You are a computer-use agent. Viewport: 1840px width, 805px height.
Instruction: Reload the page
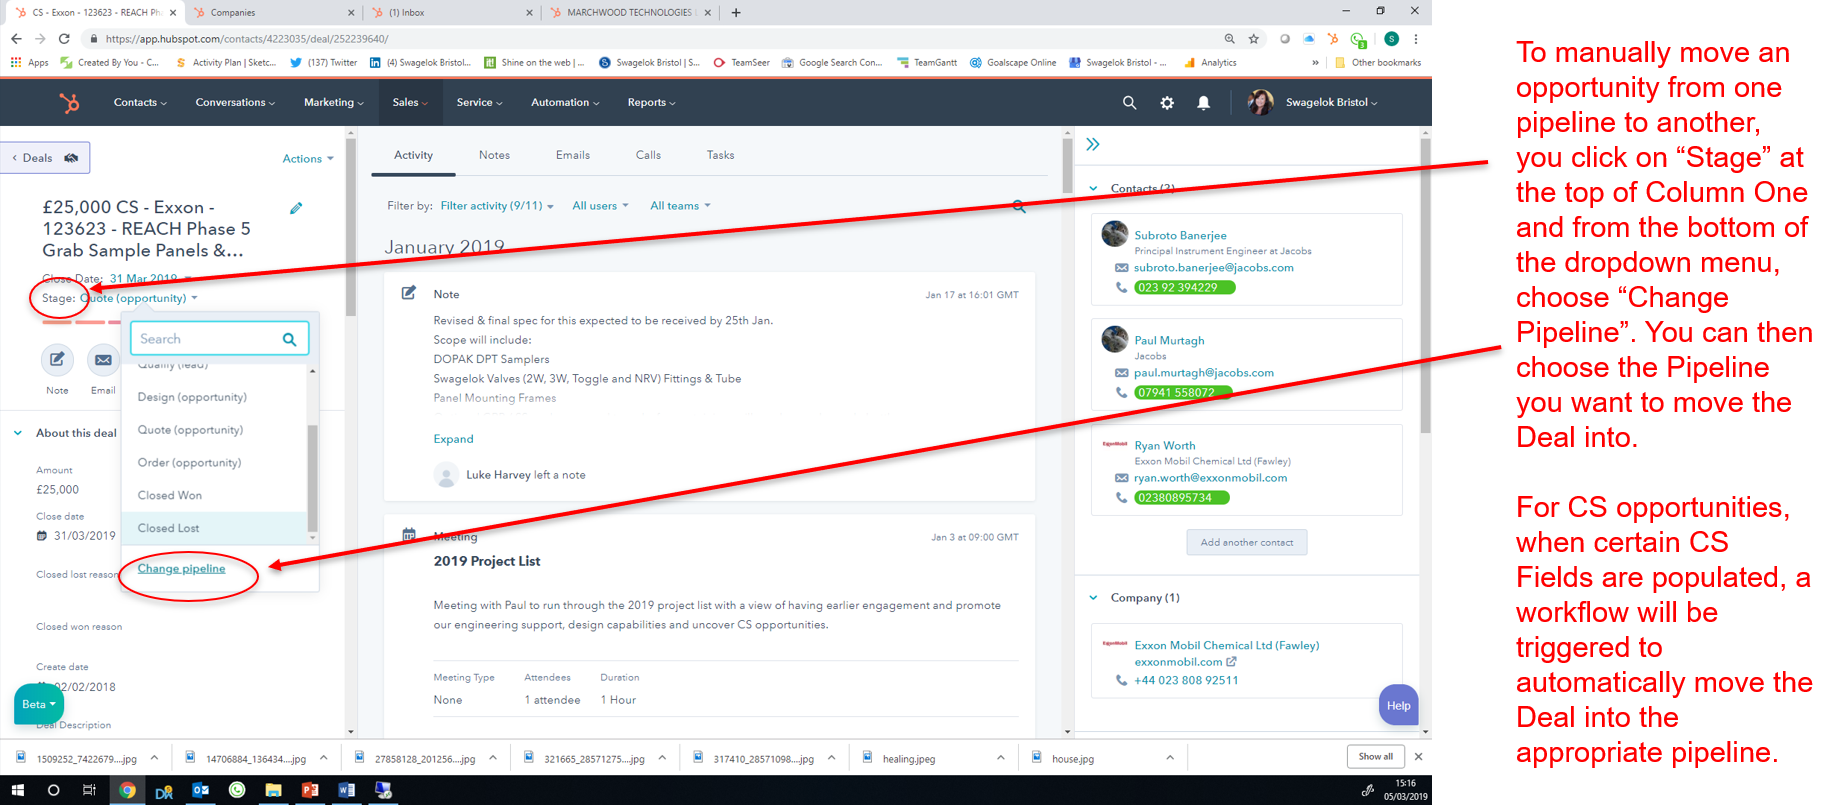tap(64, 39)
